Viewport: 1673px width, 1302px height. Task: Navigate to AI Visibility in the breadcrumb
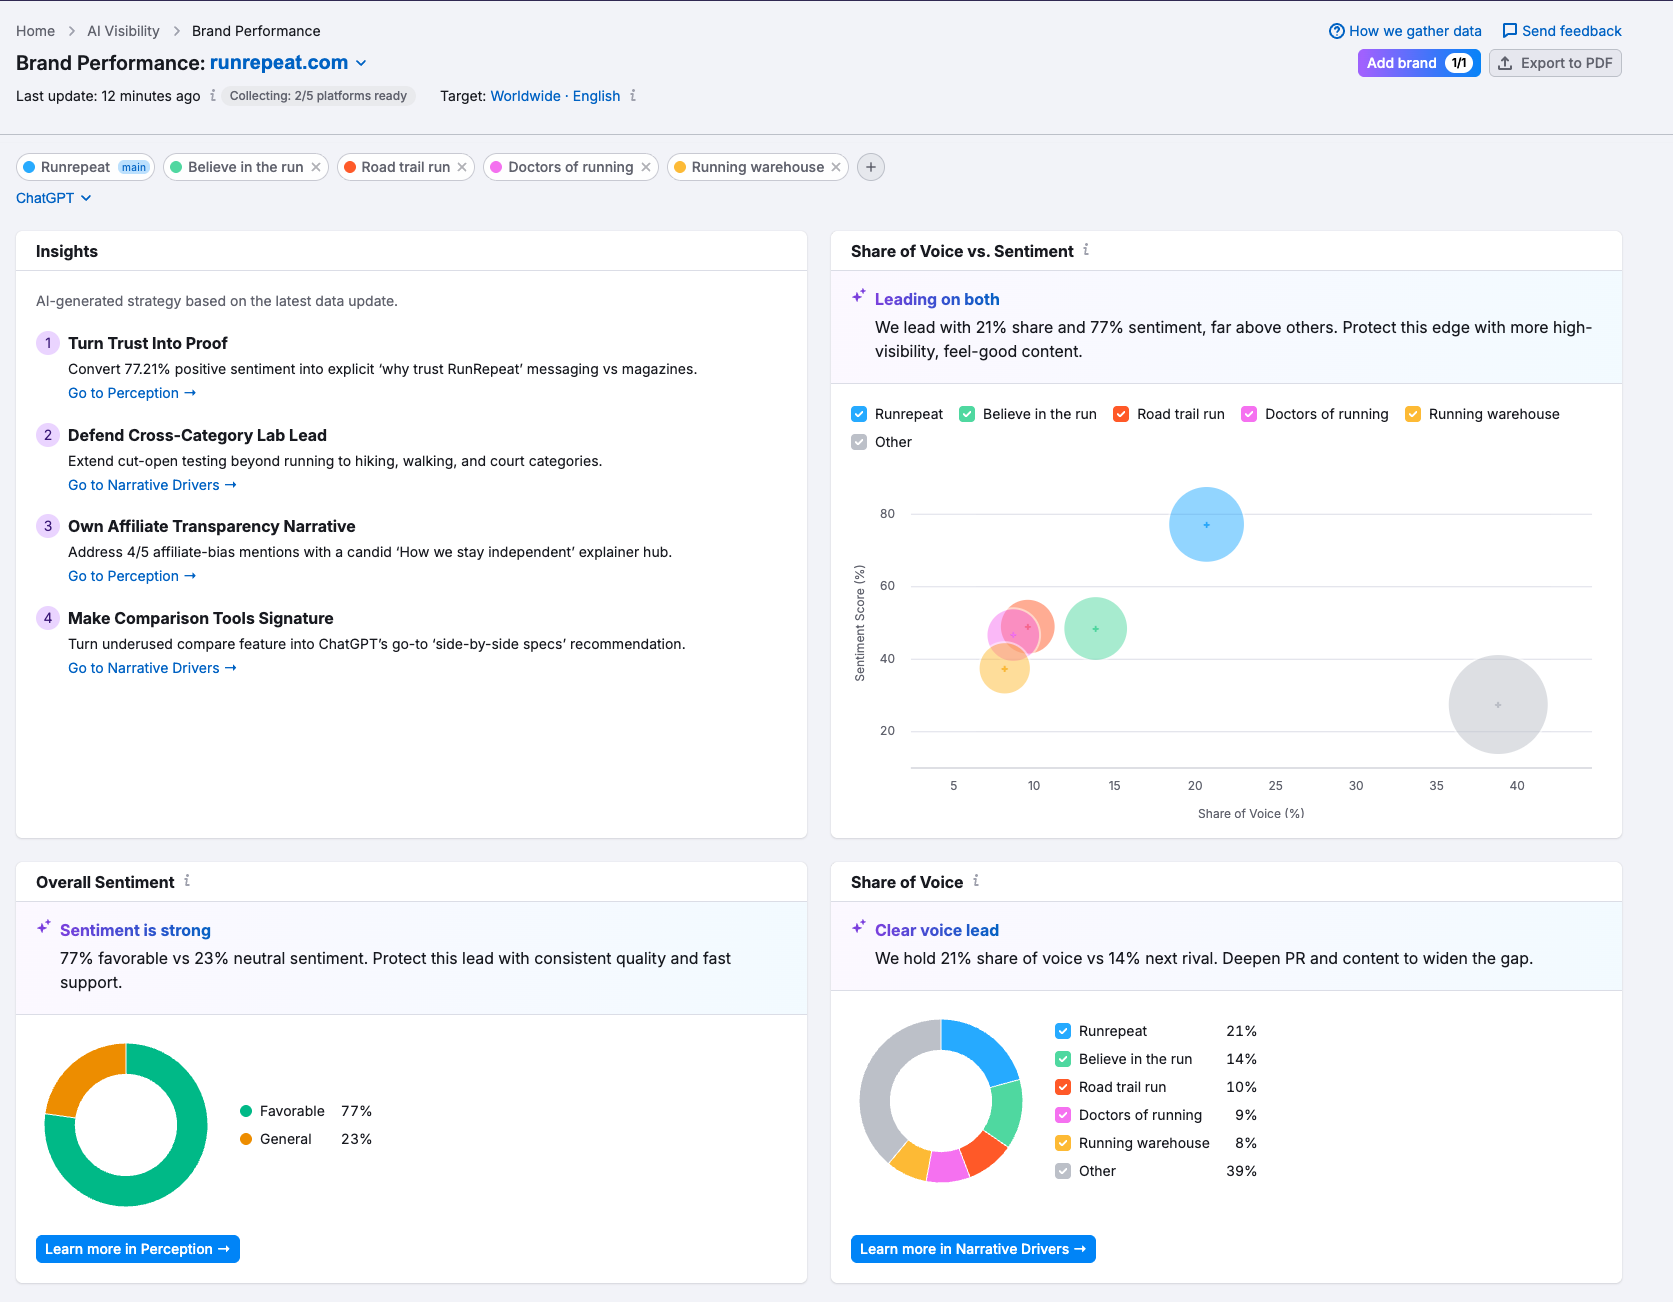[122, 31]
